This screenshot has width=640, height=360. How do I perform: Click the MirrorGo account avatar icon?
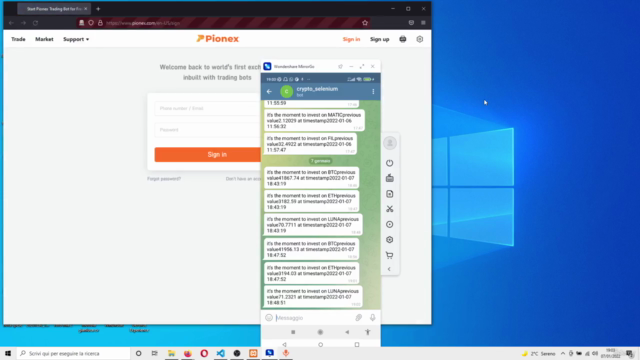click(390, 143)
